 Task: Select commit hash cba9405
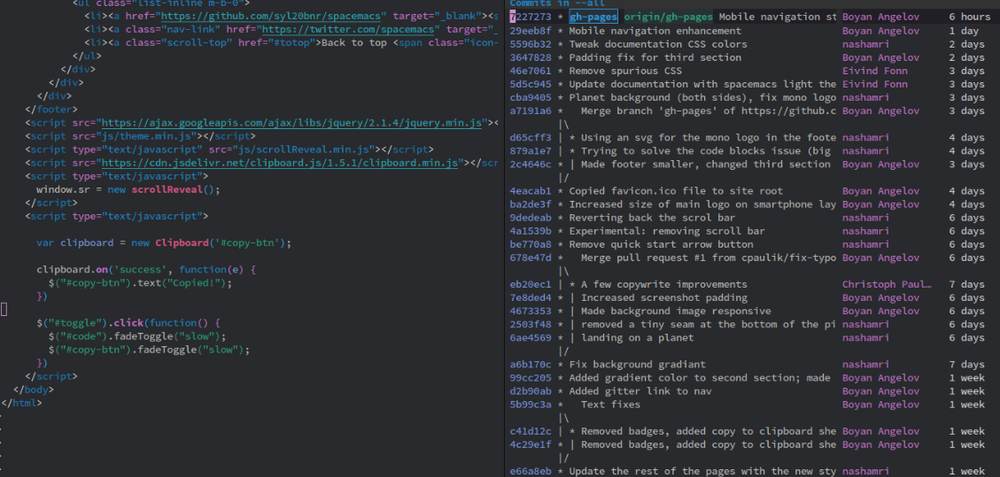coord(531,98)
